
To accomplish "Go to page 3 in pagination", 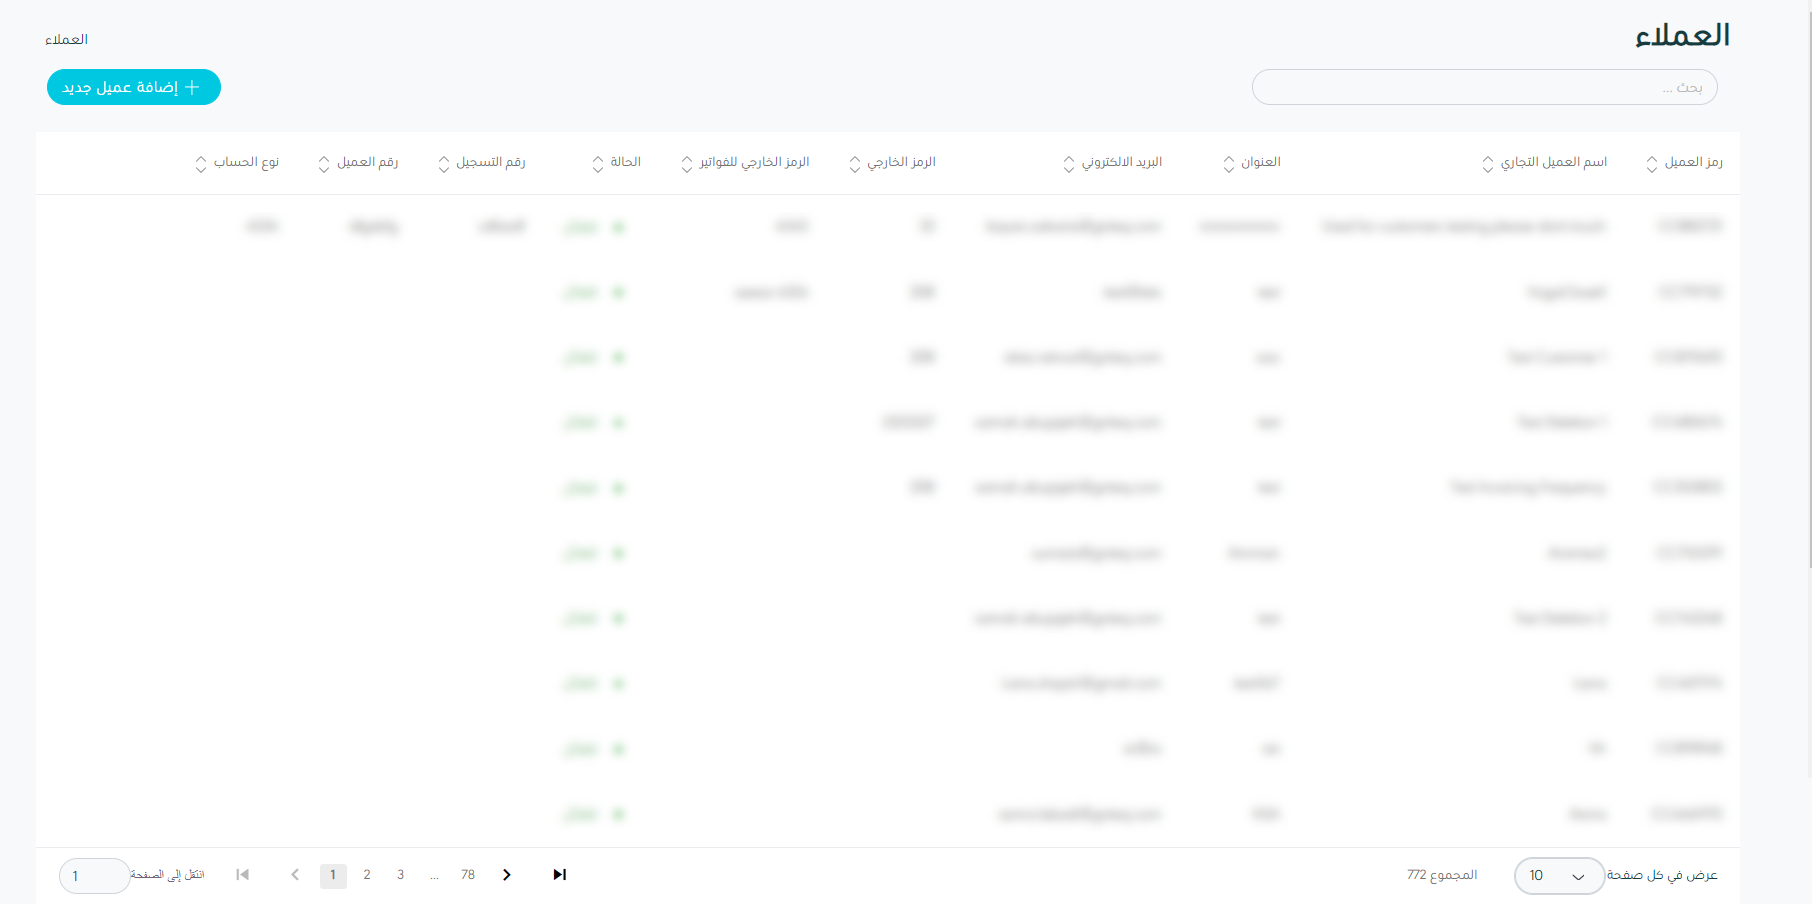I will tap(401, 875).
